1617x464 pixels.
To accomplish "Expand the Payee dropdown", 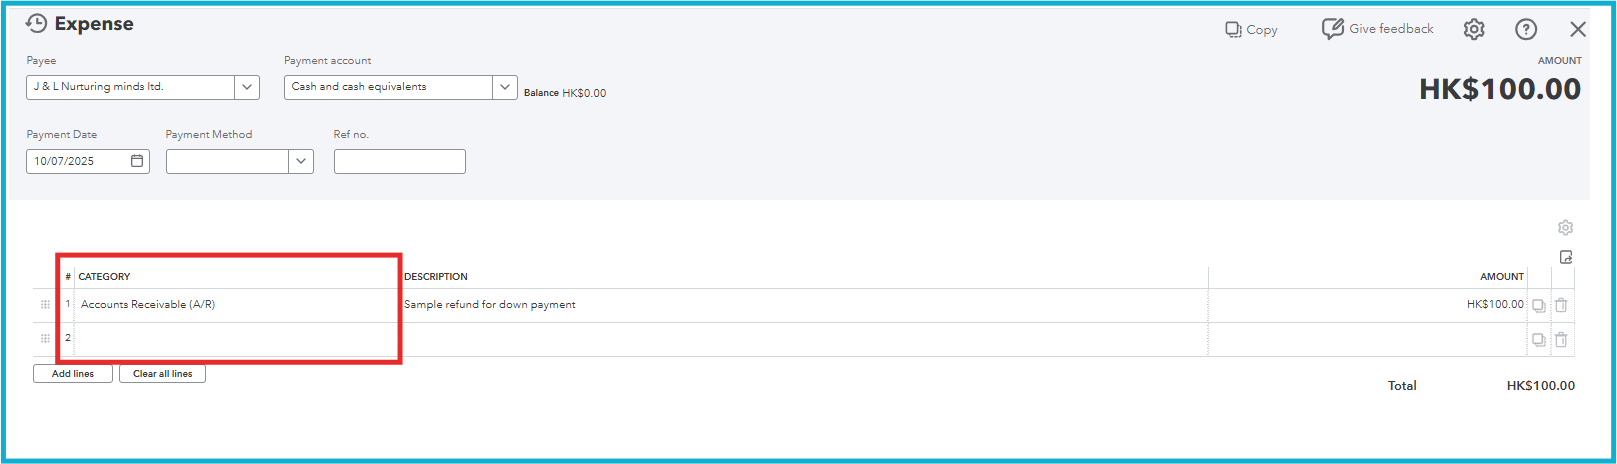I will [247, 87].
